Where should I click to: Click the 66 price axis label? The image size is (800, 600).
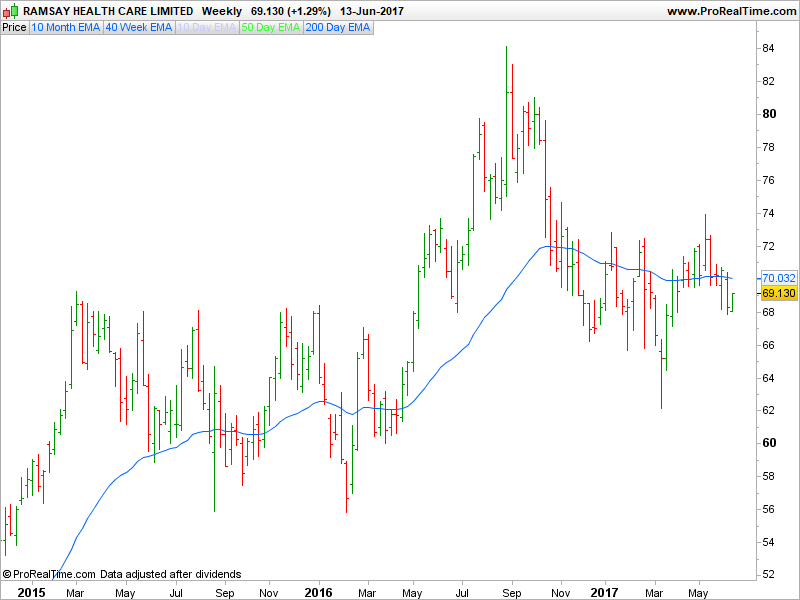(768, 345)
